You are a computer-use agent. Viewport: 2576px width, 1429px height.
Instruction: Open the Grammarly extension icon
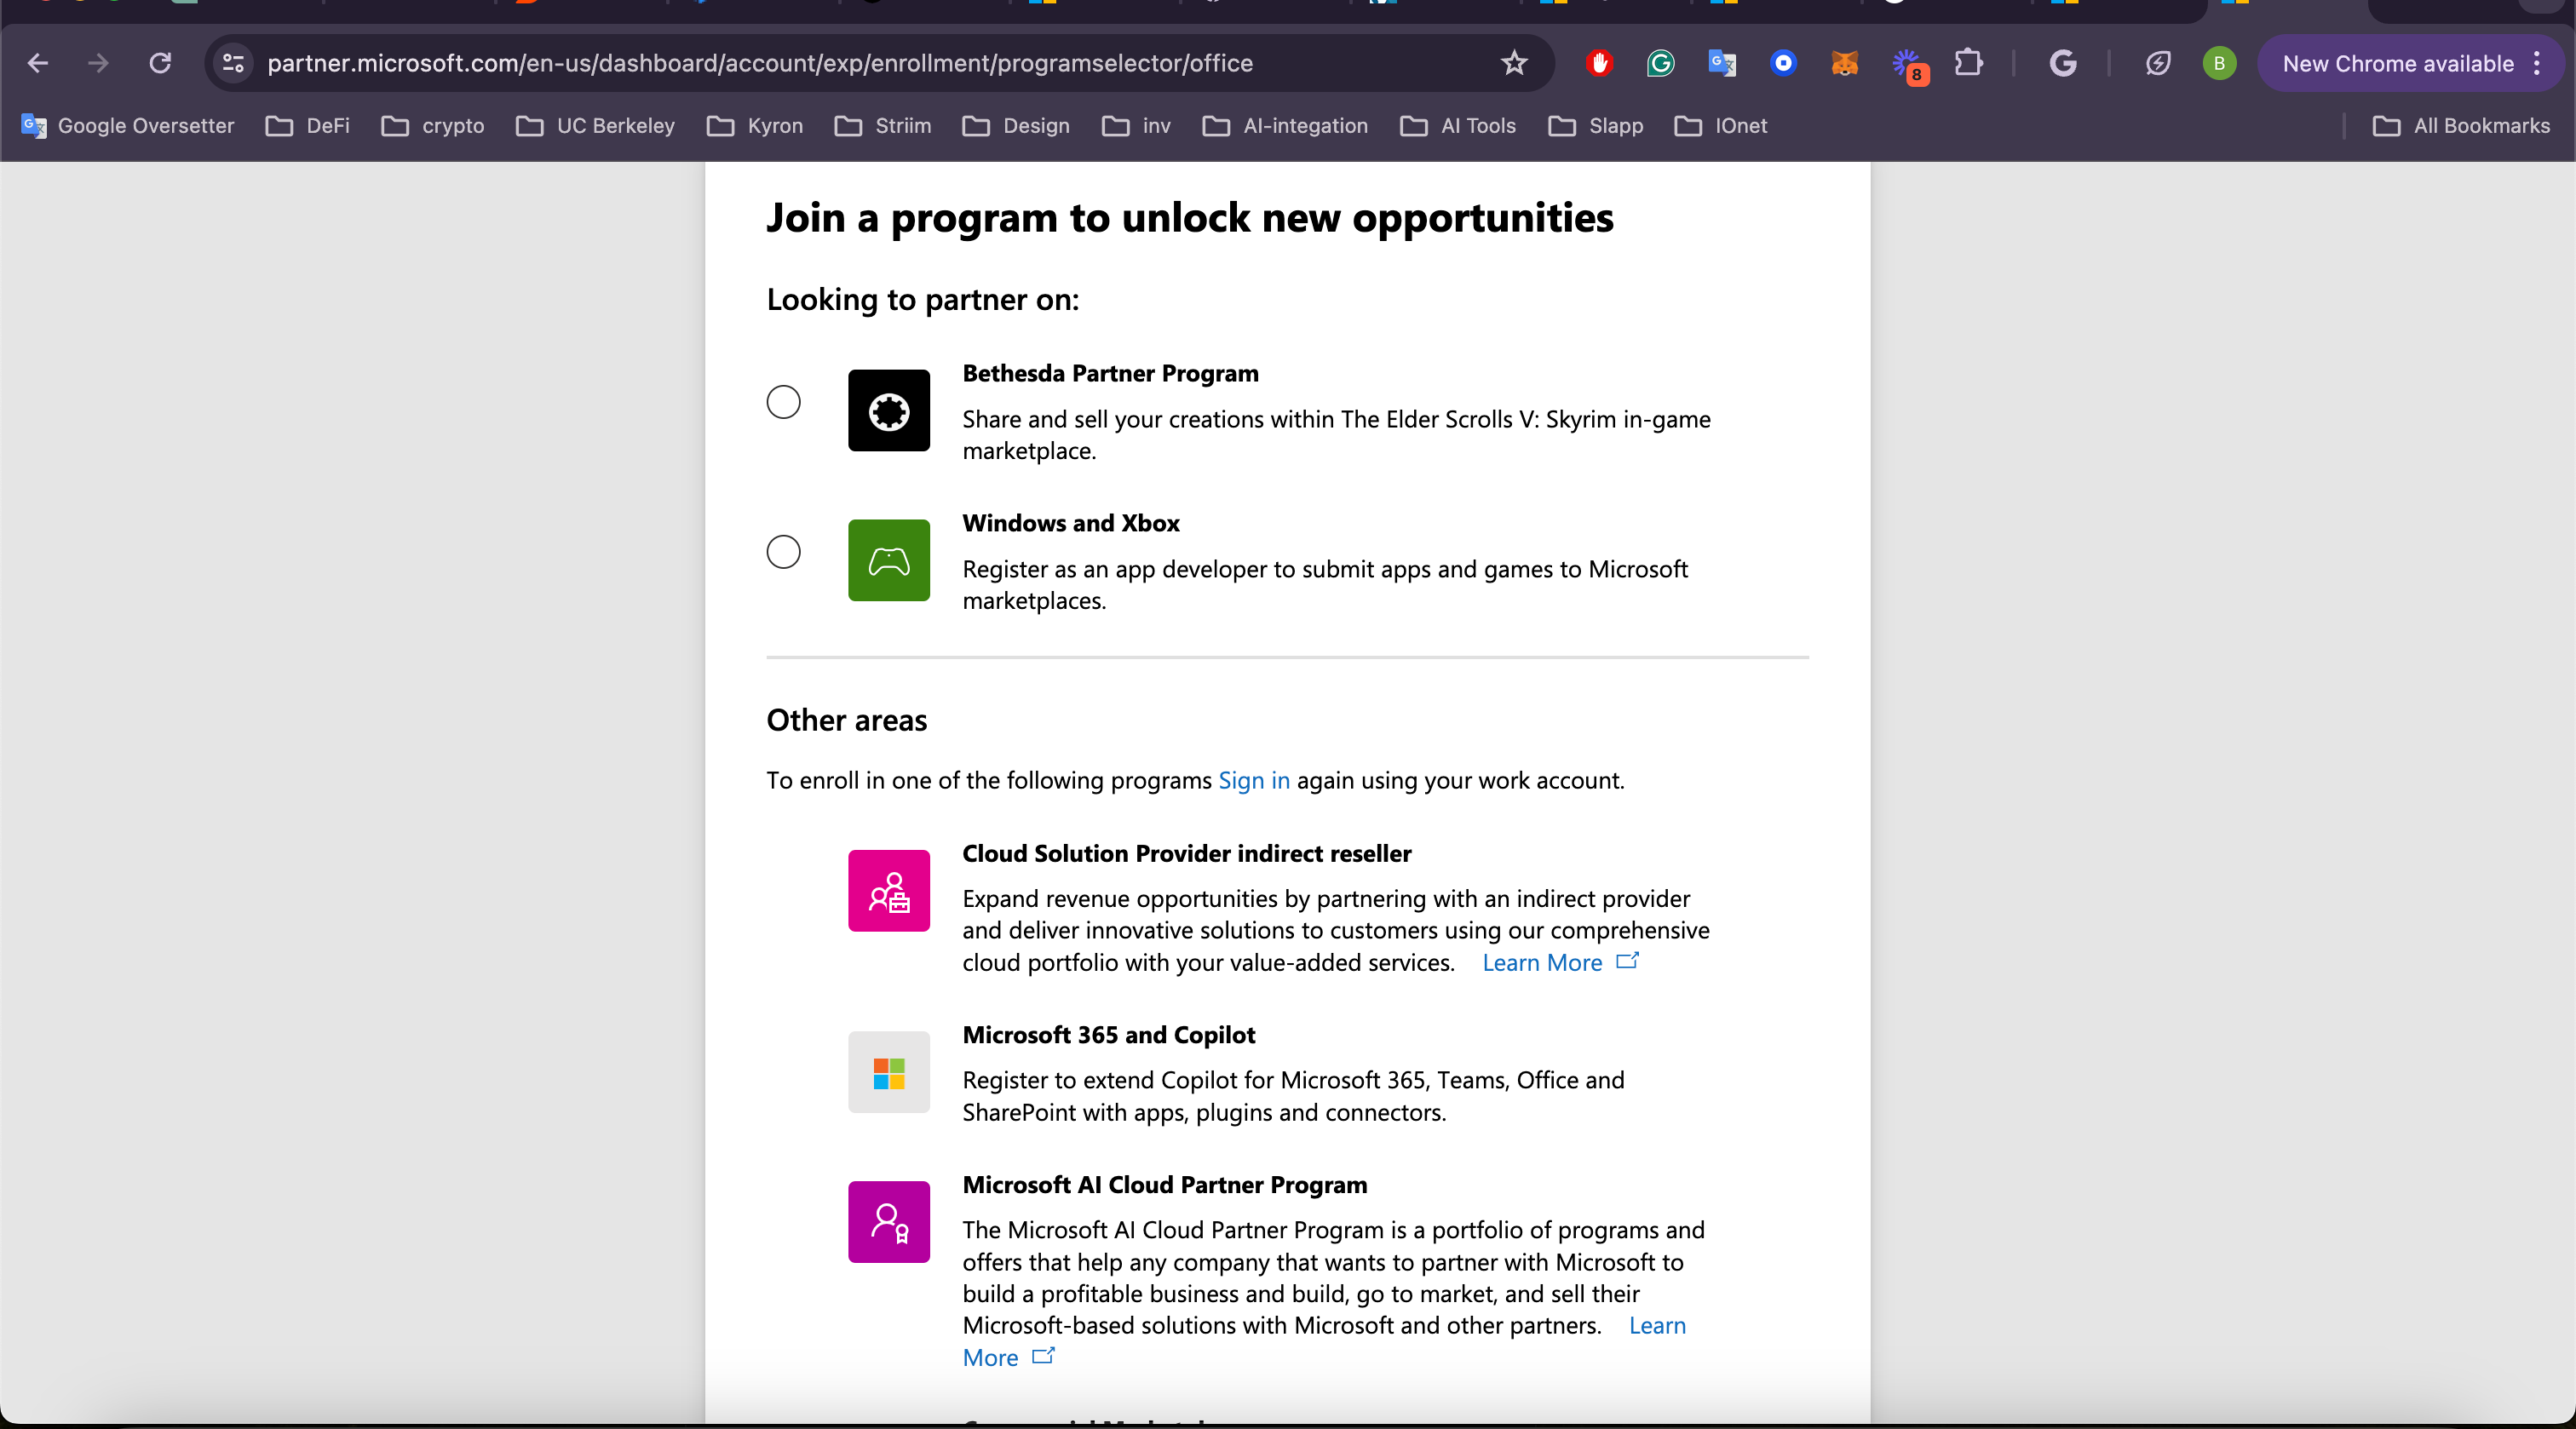(1660, 63)
